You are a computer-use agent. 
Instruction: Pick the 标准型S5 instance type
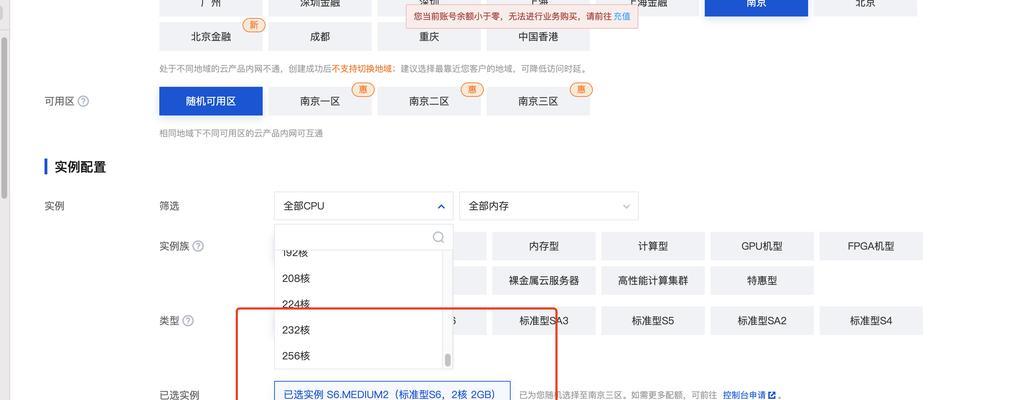click(653, 321)
